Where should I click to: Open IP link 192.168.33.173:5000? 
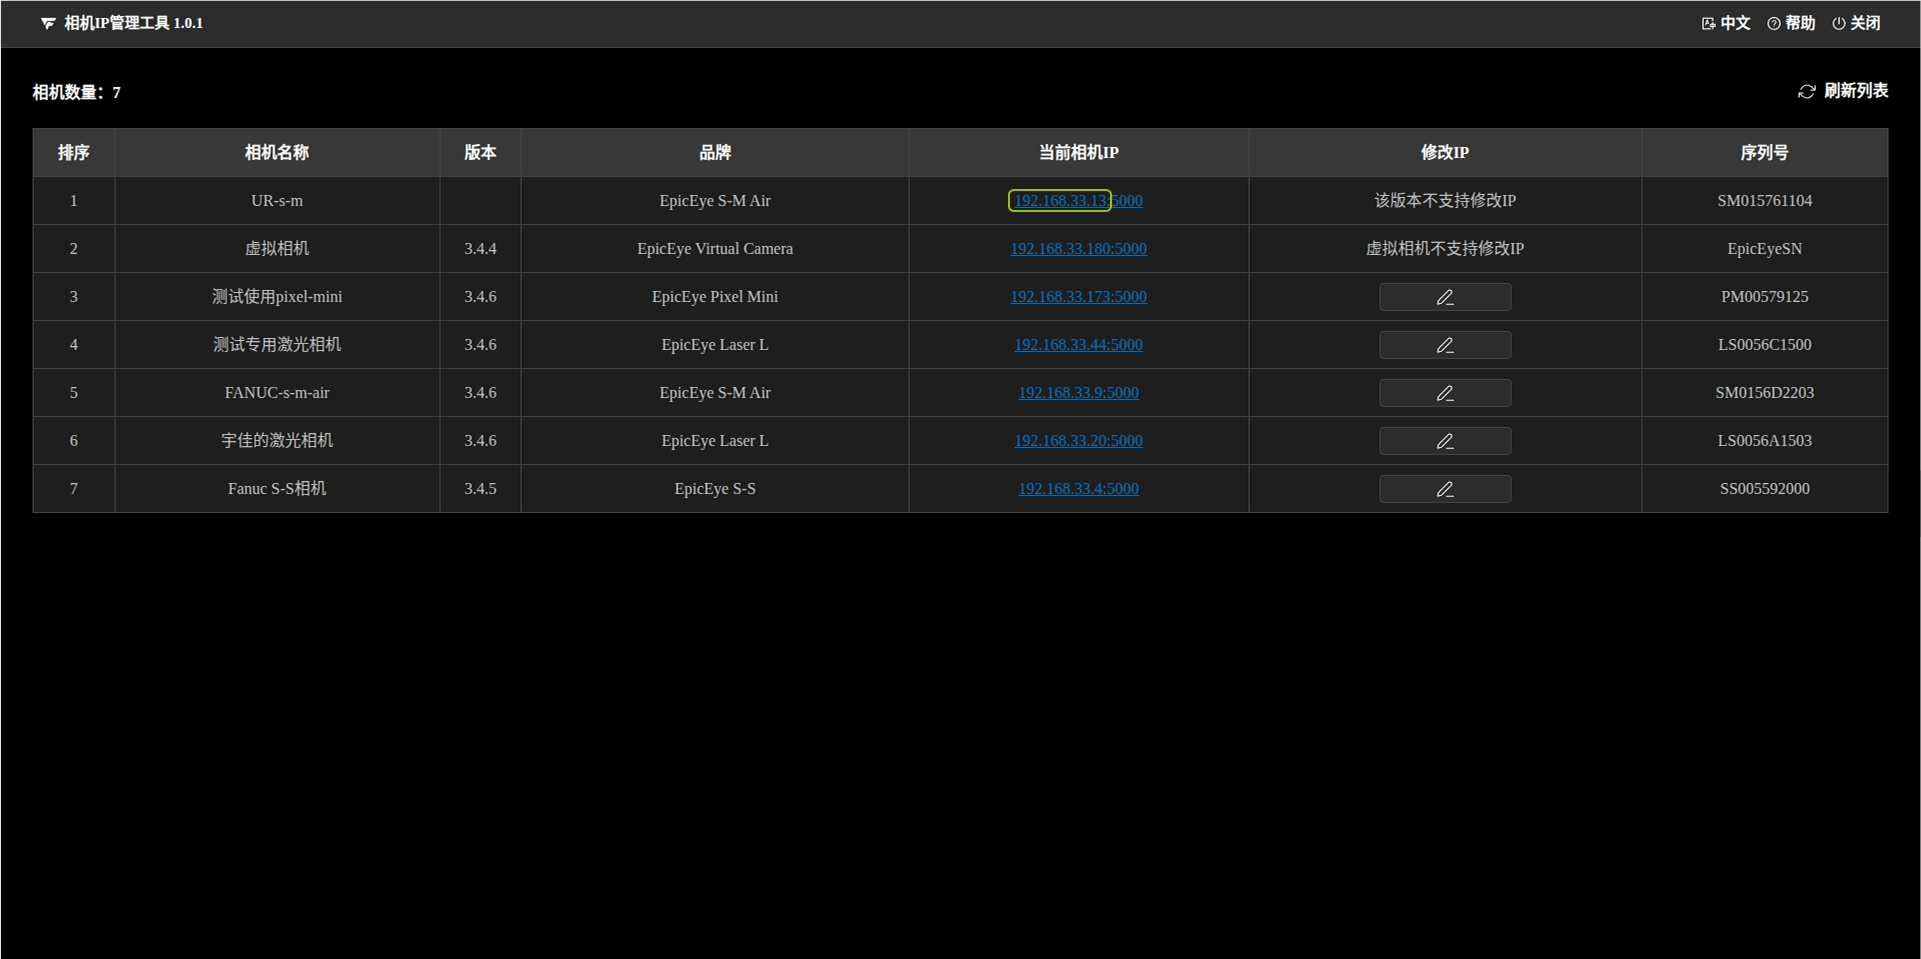point(1077,297)
